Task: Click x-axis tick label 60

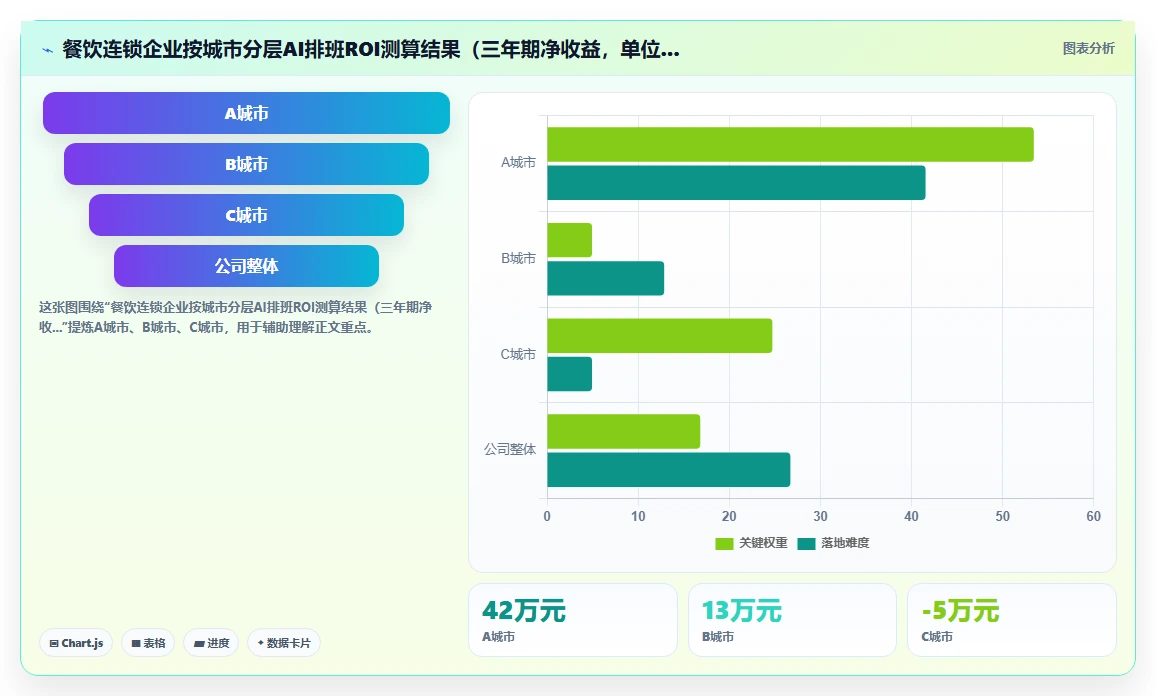Action: click(1093, 516)
